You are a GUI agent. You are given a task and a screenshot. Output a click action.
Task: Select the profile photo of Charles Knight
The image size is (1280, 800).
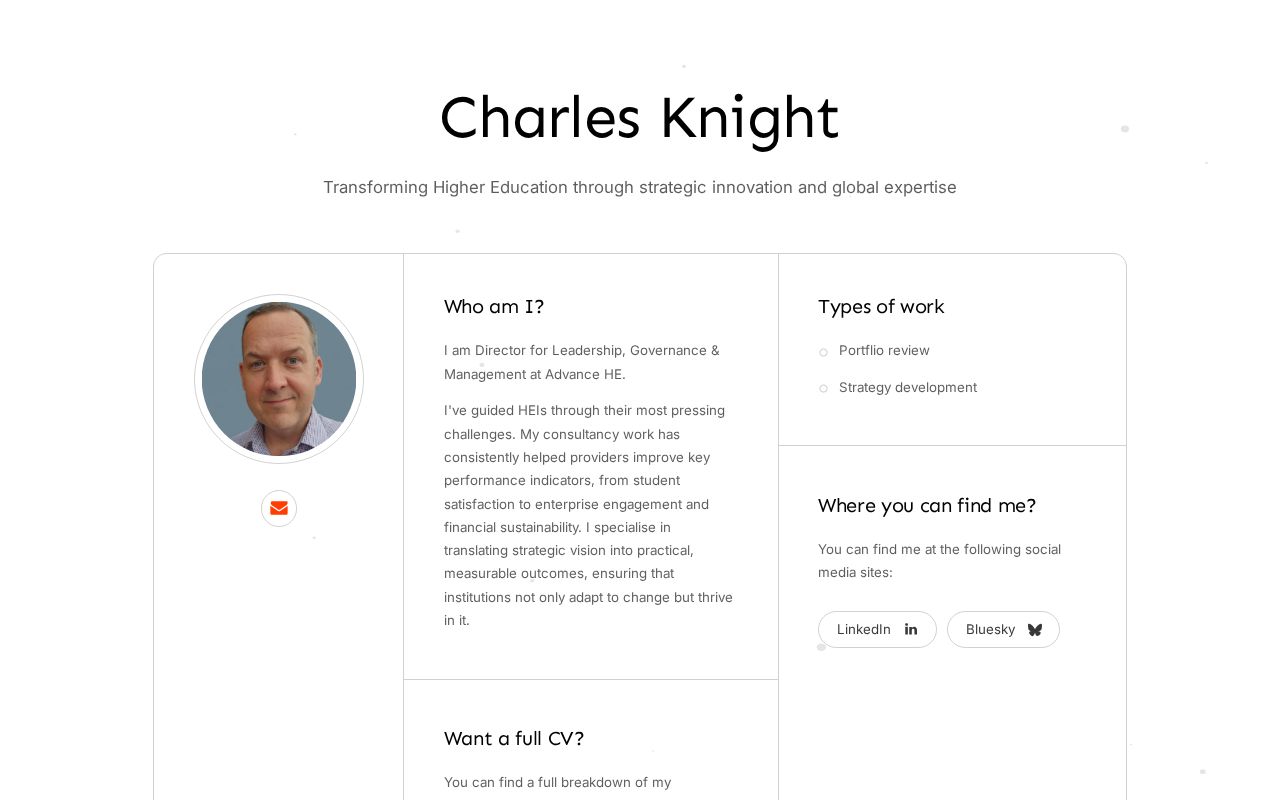click(279, 379)
